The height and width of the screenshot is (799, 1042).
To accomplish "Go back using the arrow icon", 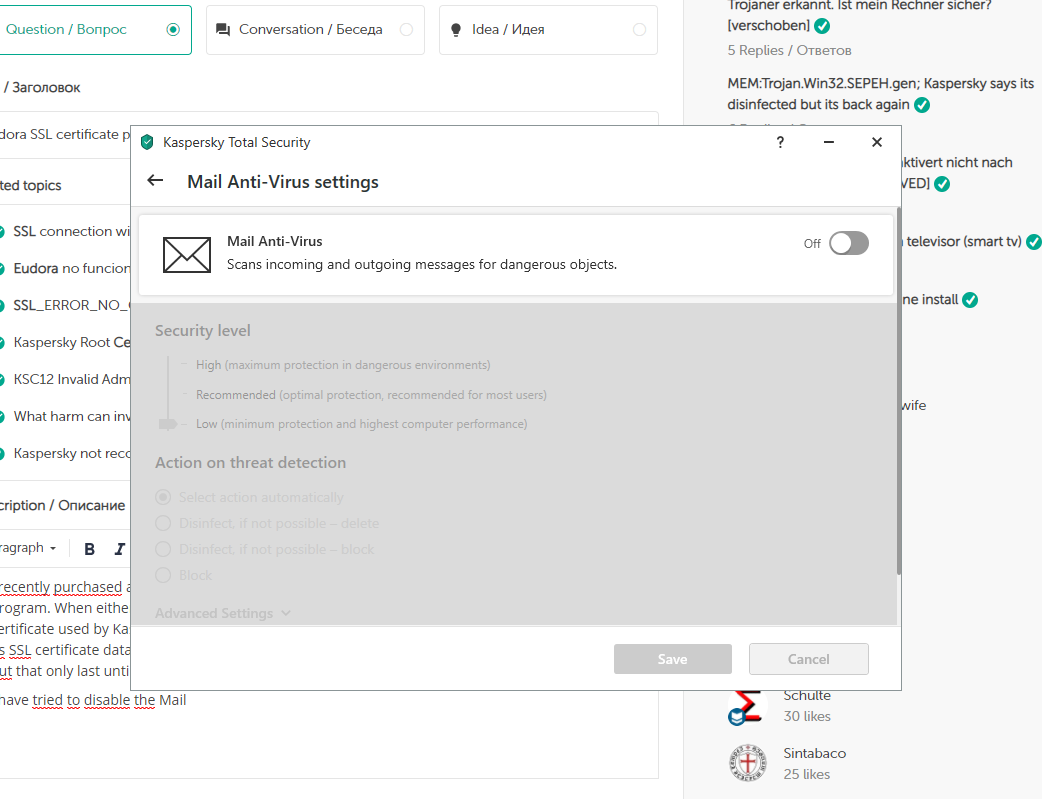I will [x=155, y=181].
